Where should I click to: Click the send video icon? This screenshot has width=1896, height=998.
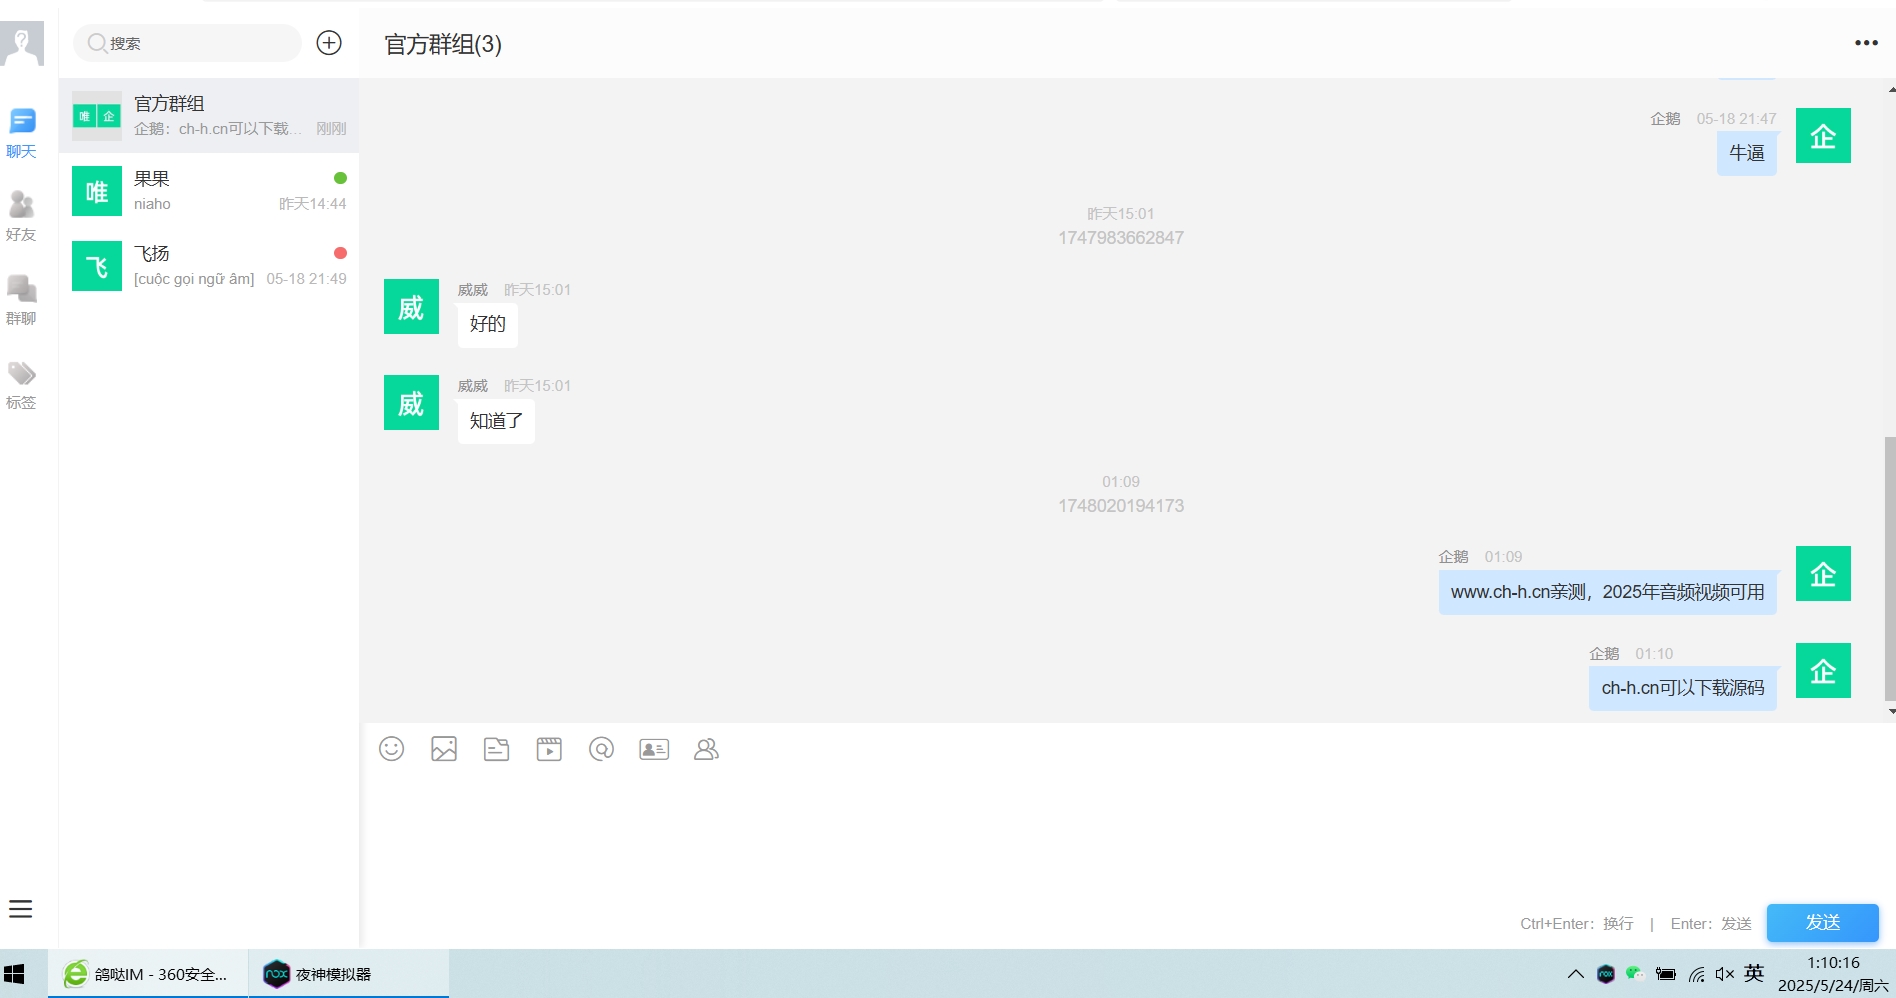(x=549, y=749)
